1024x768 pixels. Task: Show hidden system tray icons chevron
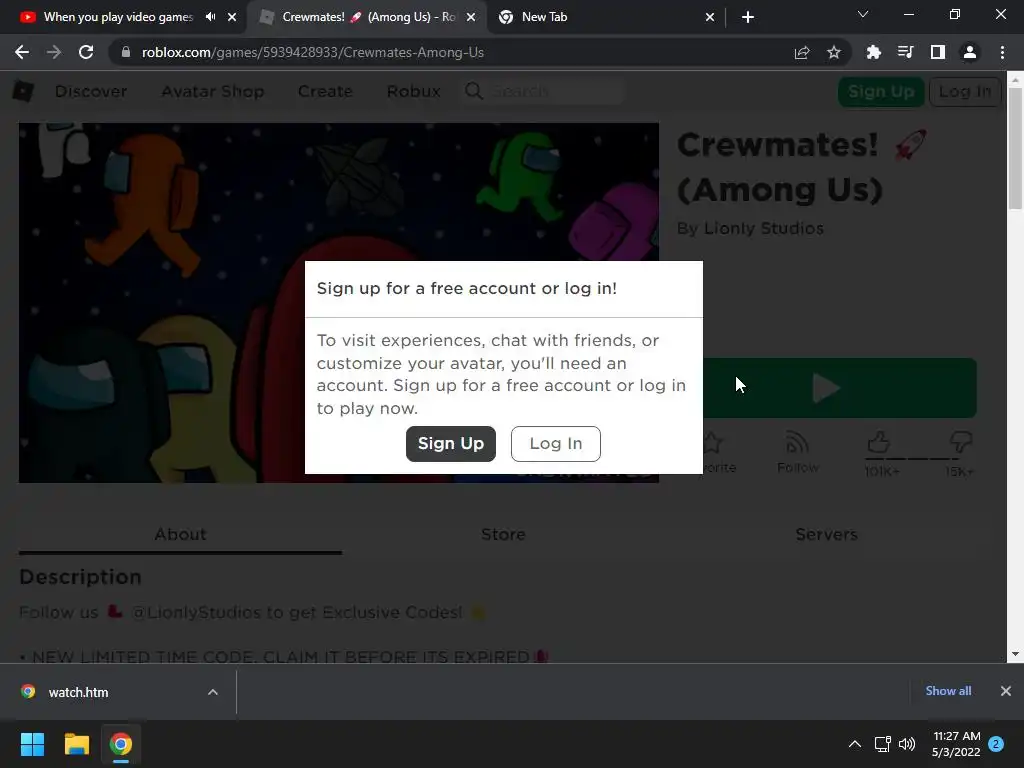pos(854,744)
